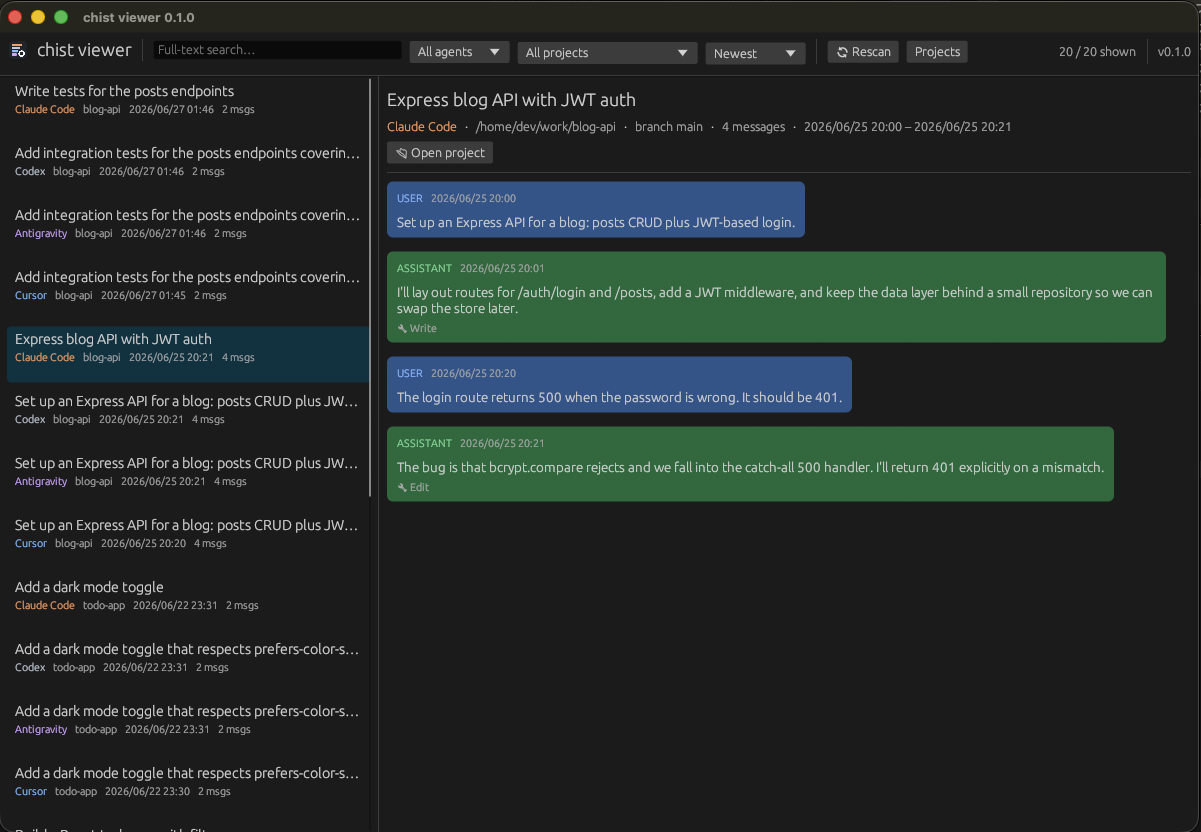1201x832 pixels.
Task: Click the Open project button
Action: [440, 153]
